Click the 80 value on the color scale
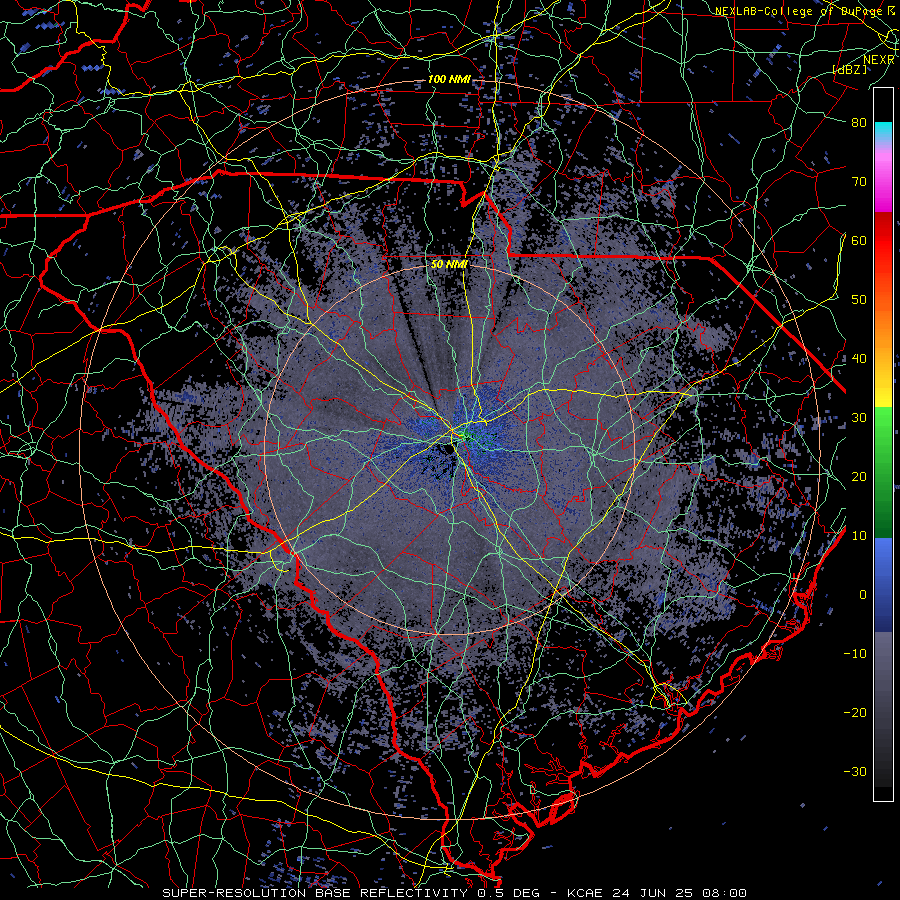 pyautogui.click(x=859, y=123)
